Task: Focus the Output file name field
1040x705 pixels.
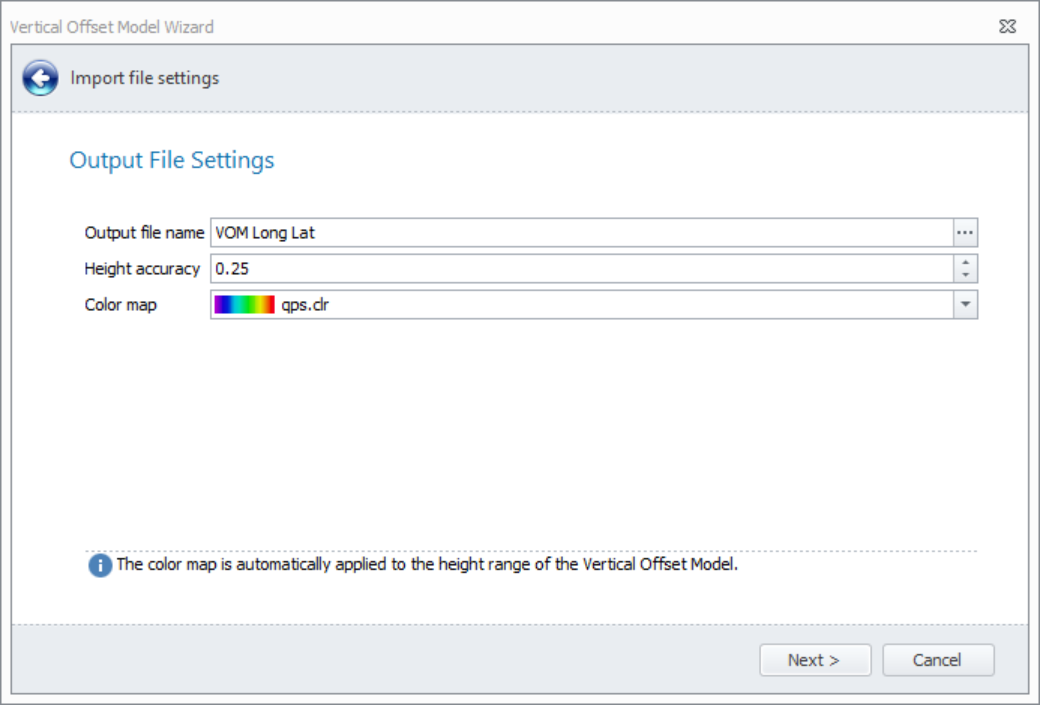Action: point(580,233)
